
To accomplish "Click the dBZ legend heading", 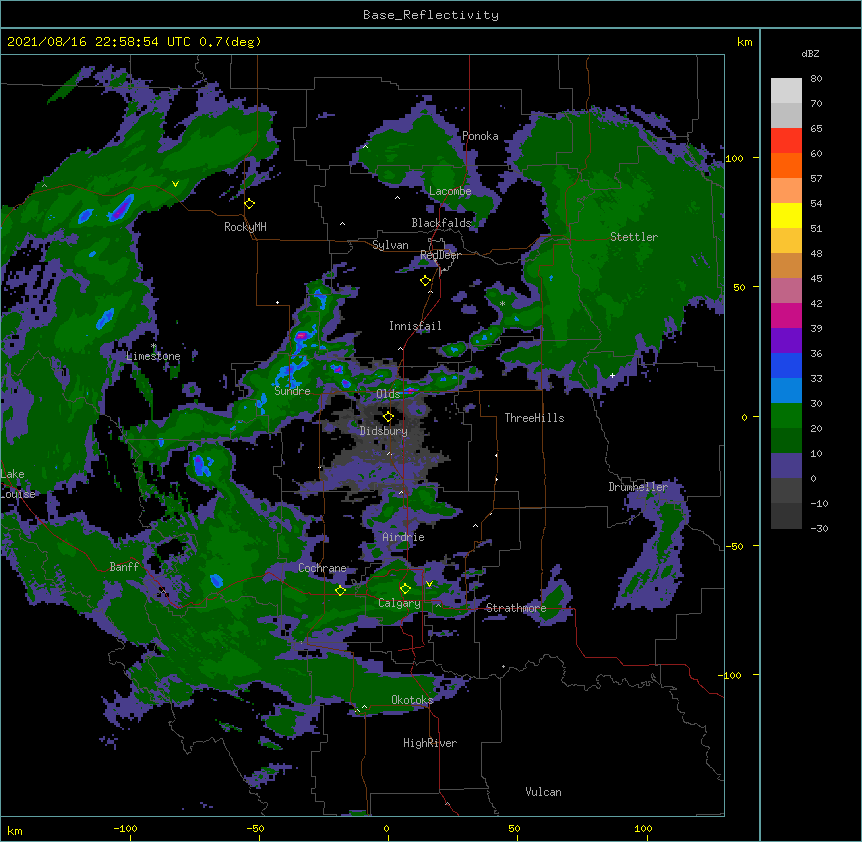I will click(810, 53).
